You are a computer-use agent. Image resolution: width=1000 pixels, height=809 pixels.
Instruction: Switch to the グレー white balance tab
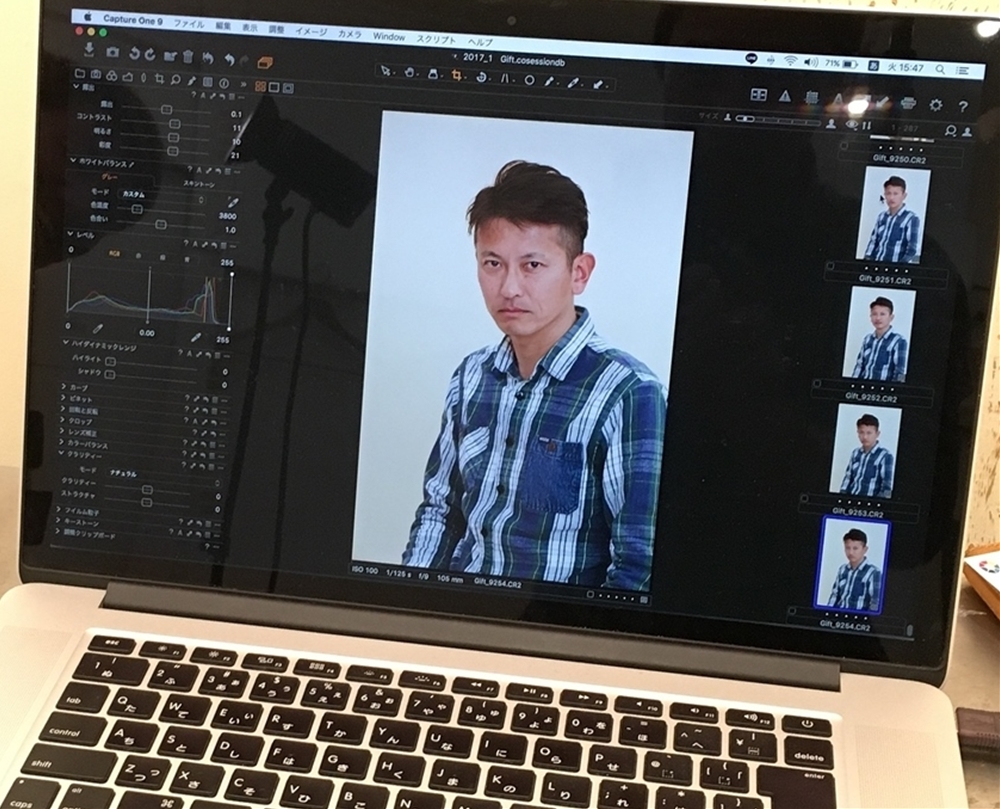coord(110,178)
